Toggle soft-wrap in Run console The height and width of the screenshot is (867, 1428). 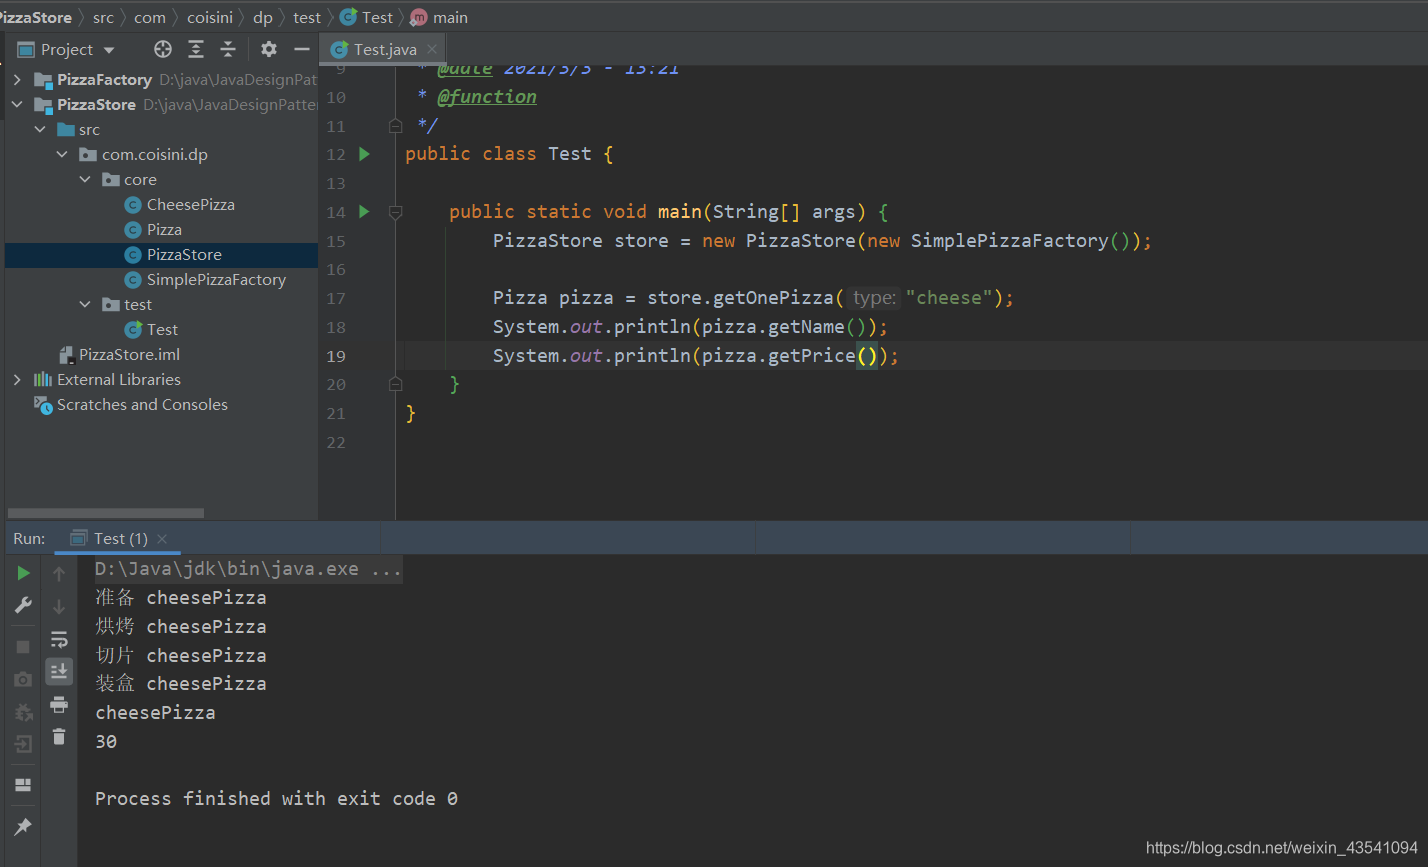pos(59,639)
